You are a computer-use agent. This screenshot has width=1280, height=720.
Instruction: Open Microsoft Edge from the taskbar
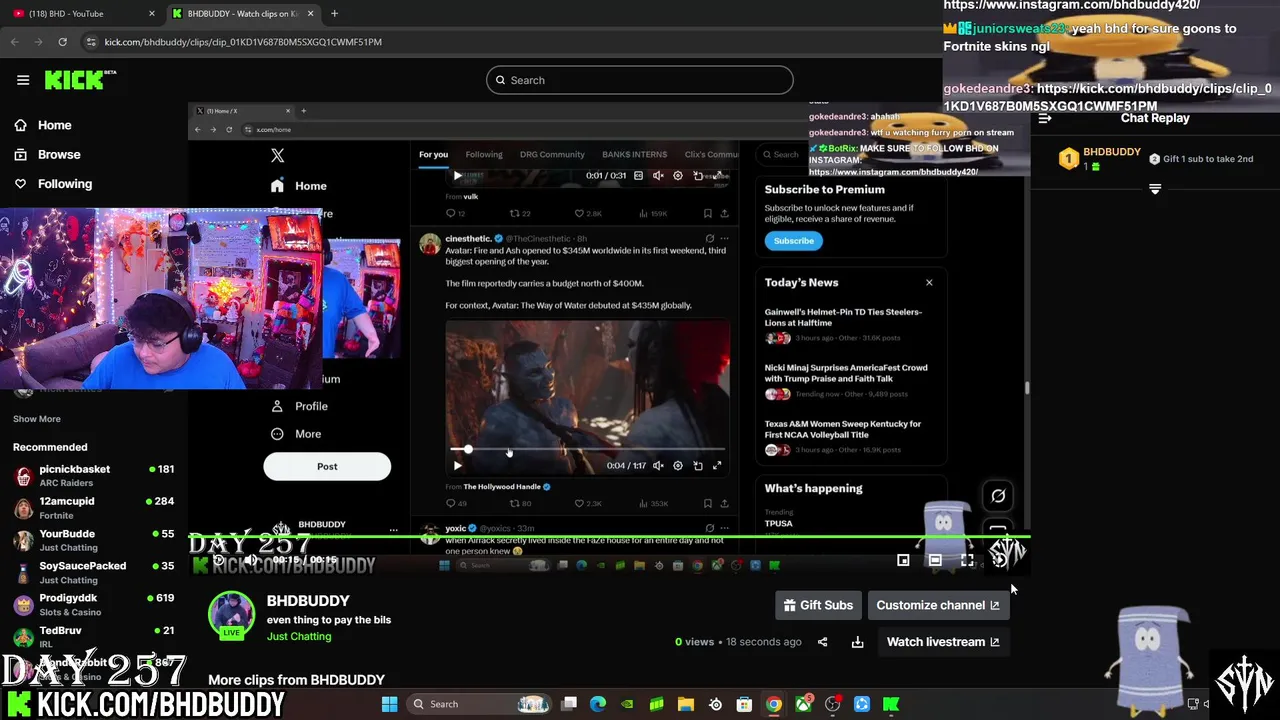point(598,704)
